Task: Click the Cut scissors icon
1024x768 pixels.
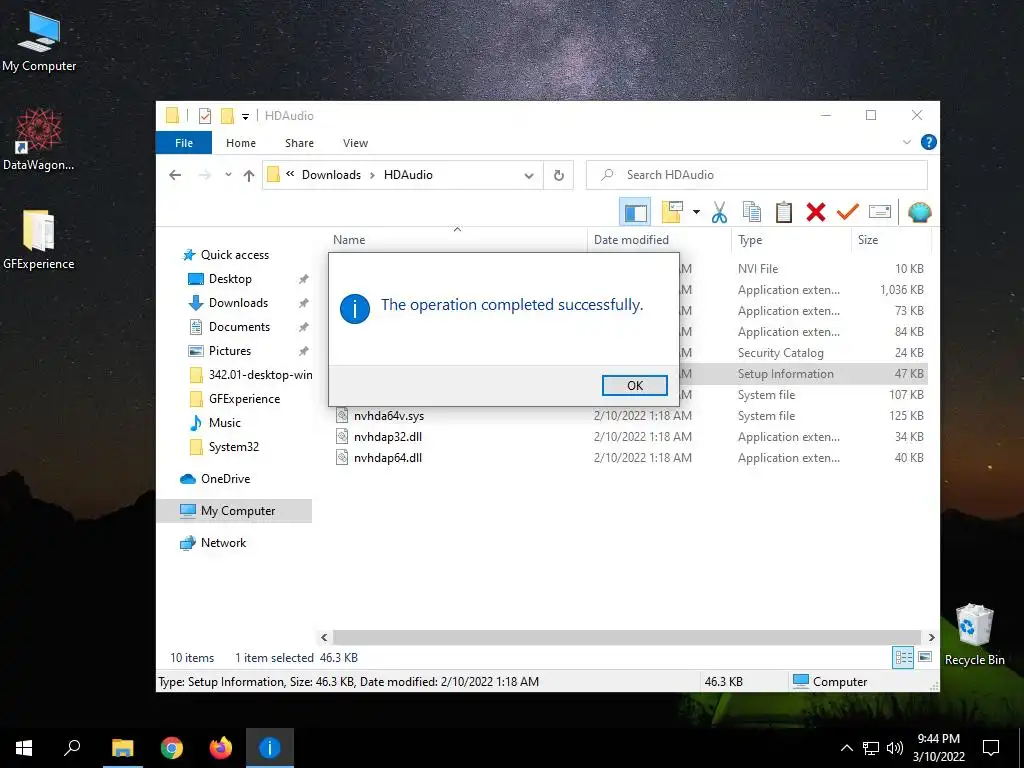Action: point(719,212)
